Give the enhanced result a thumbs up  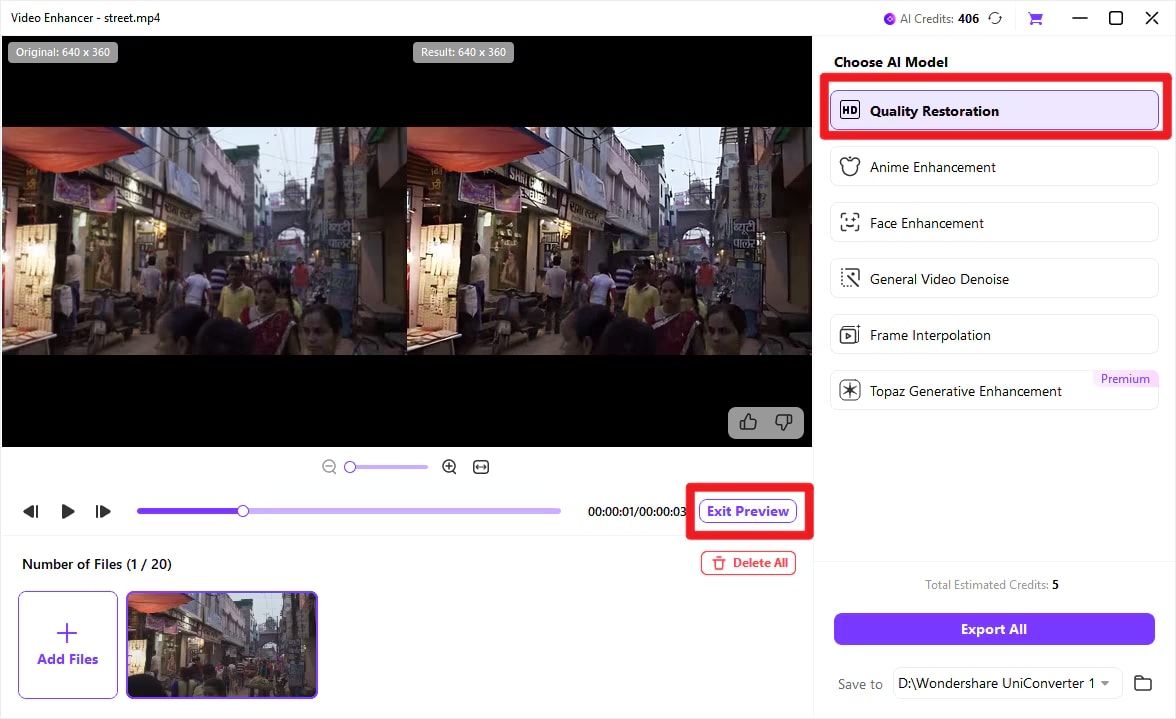[748, 423]
